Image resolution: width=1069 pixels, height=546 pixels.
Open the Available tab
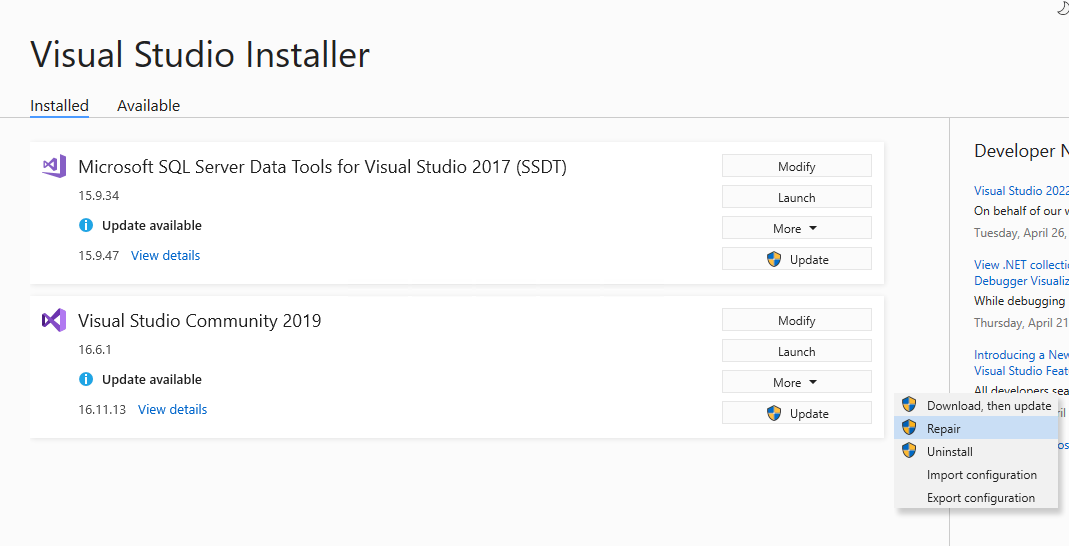(x=148, y=105)
